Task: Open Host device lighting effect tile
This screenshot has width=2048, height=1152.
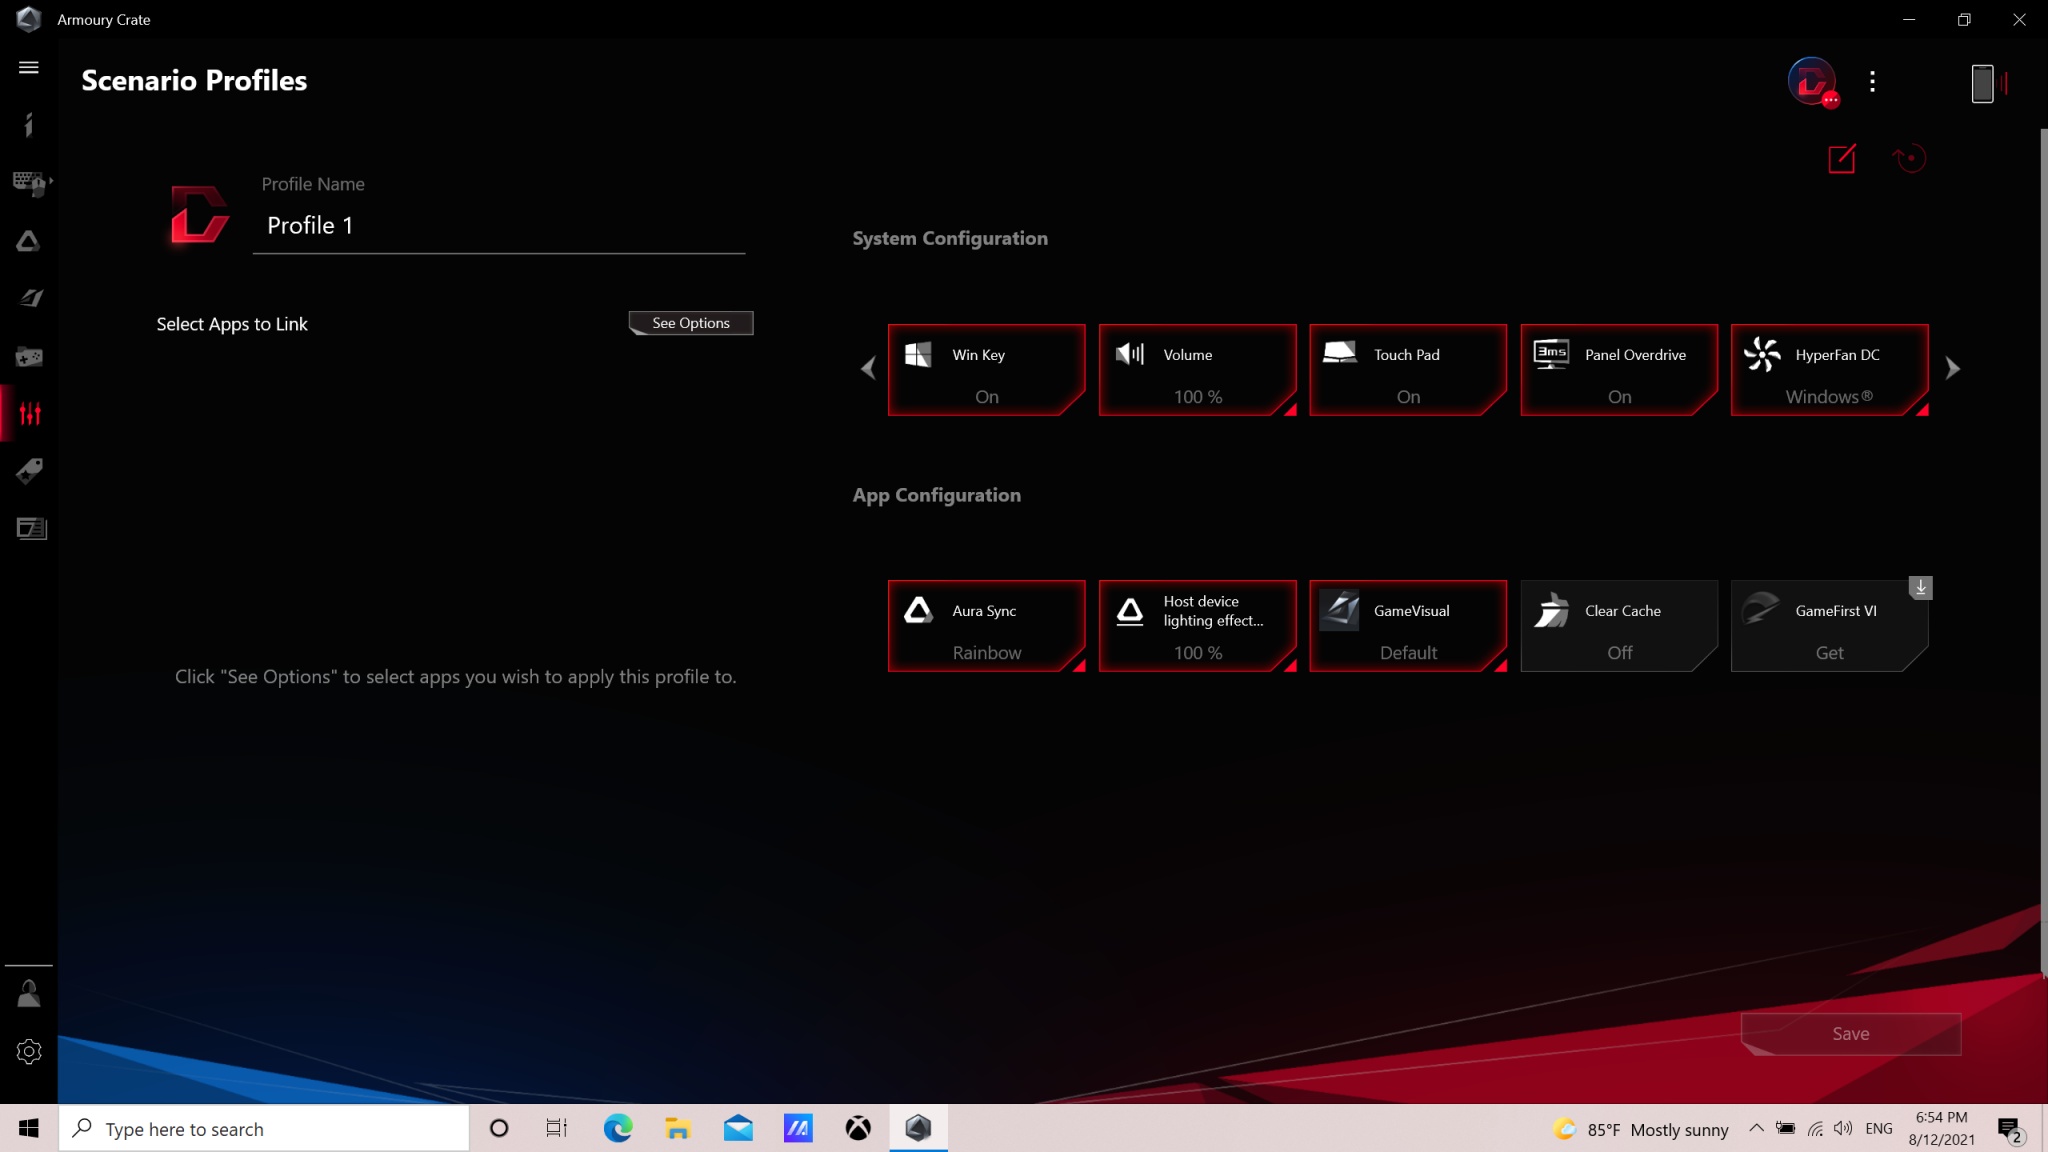Action: 1197,626
